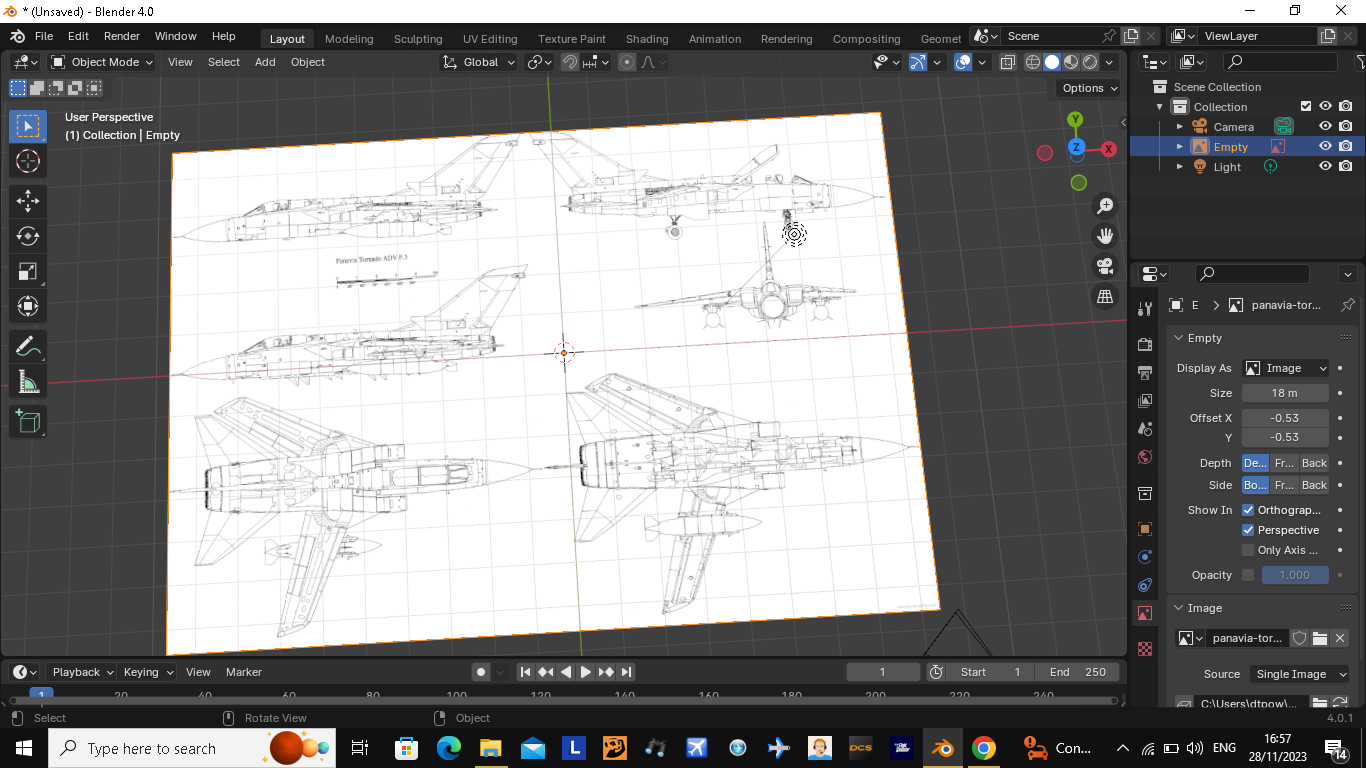
Task: Switch to solid viewport shading
Action: (x=1052, y=62)
